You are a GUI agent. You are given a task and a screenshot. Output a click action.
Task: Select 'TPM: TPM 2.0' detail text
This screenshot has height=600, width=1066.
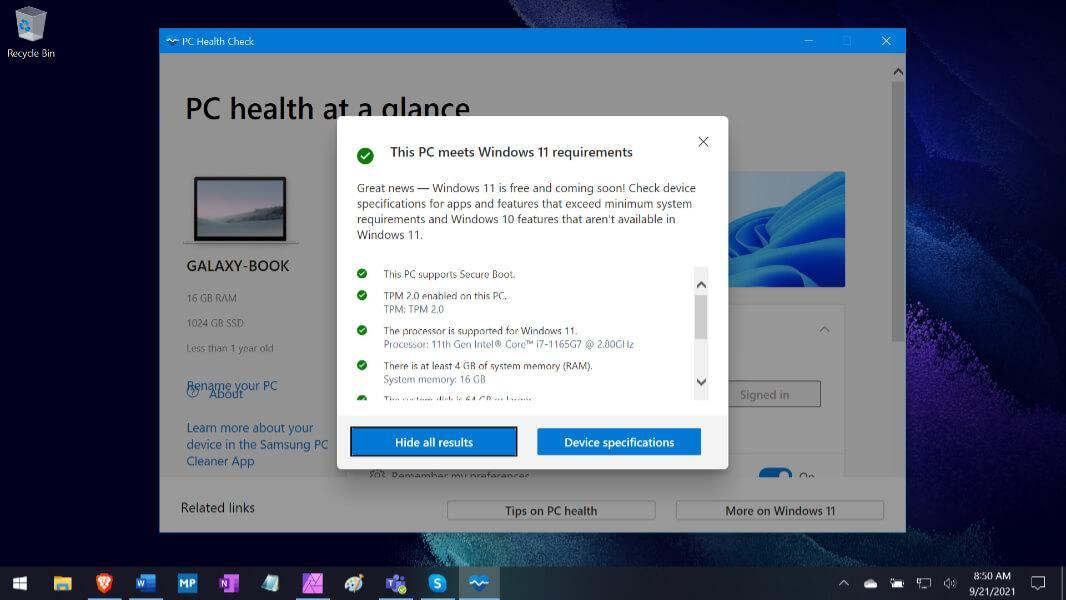413,309
